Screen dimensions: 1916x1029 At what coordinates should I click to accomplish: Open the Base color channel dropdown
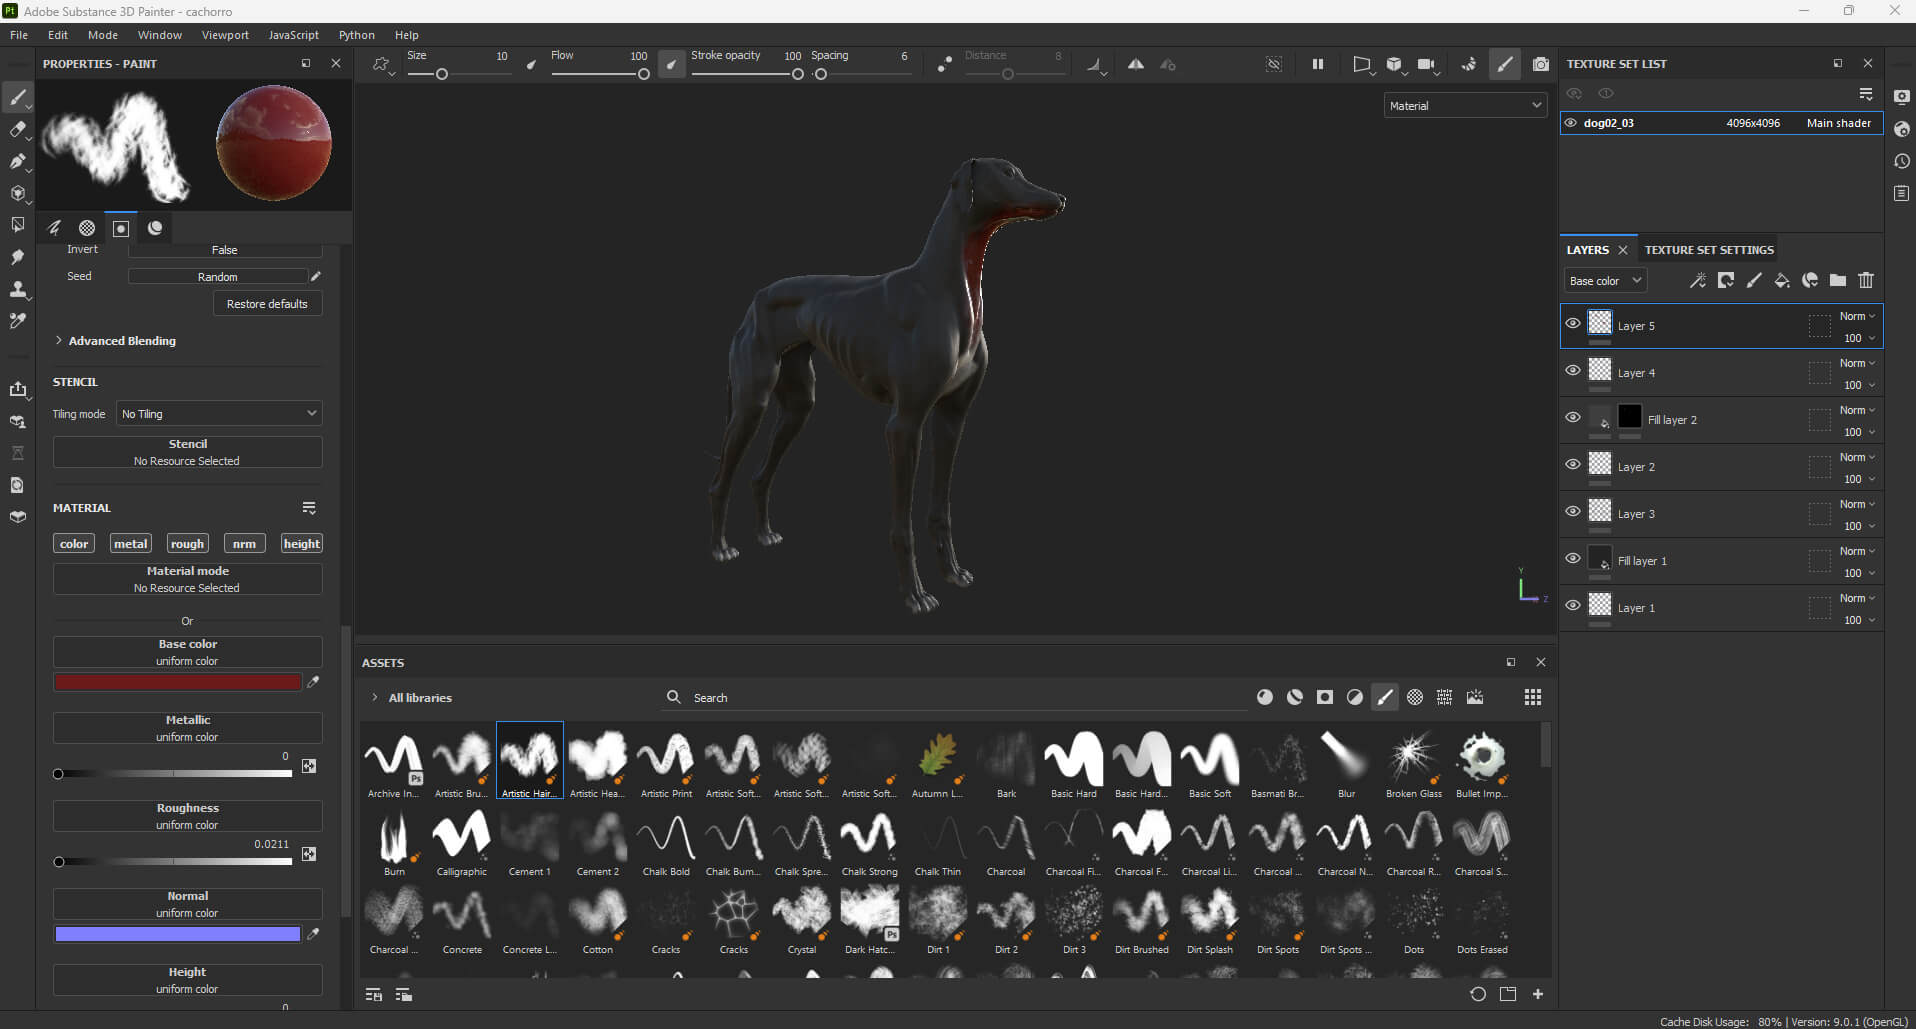(1605, 281)
